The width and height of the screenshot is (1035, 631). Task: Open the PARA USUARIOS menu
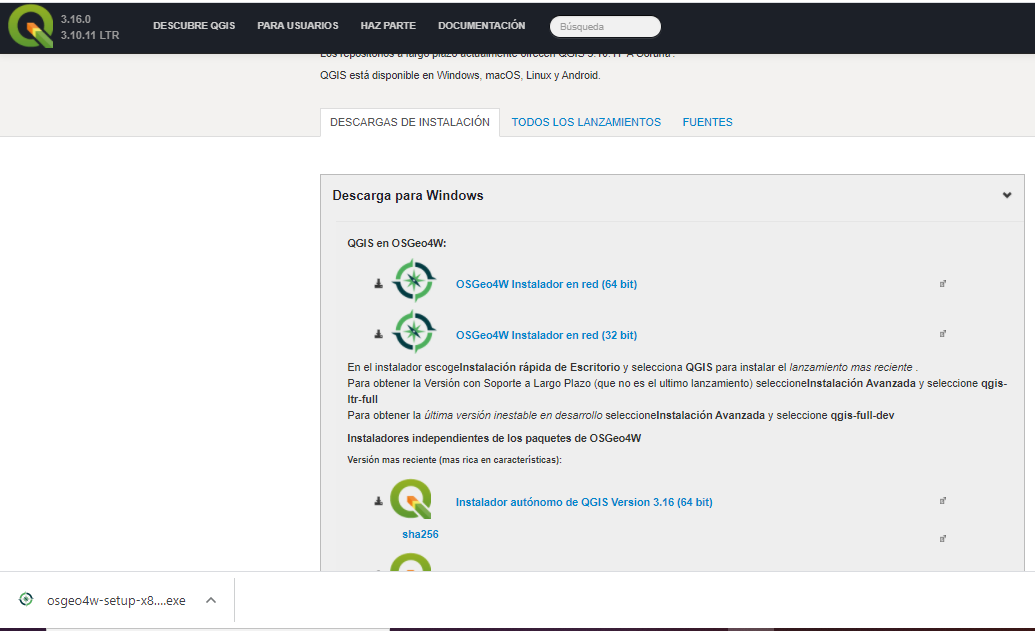point(298,26)
